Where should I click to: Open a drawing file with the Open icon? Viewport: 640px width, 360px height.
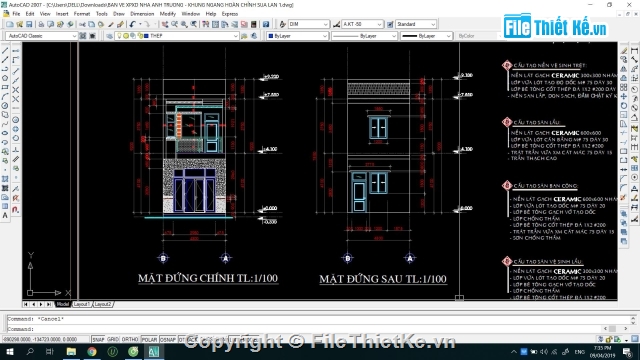(19, 24)
